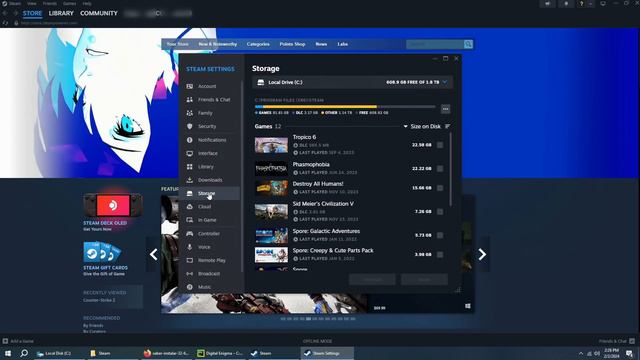Open the Size on Disk sort dropdown
Viewport: 640px width, 360px height.
pyautogui.click(x=422, y=127)
